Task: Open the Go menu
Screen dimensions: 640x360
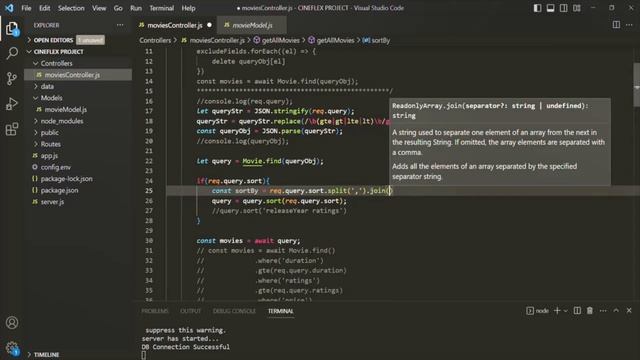Action: pos(118,8)
